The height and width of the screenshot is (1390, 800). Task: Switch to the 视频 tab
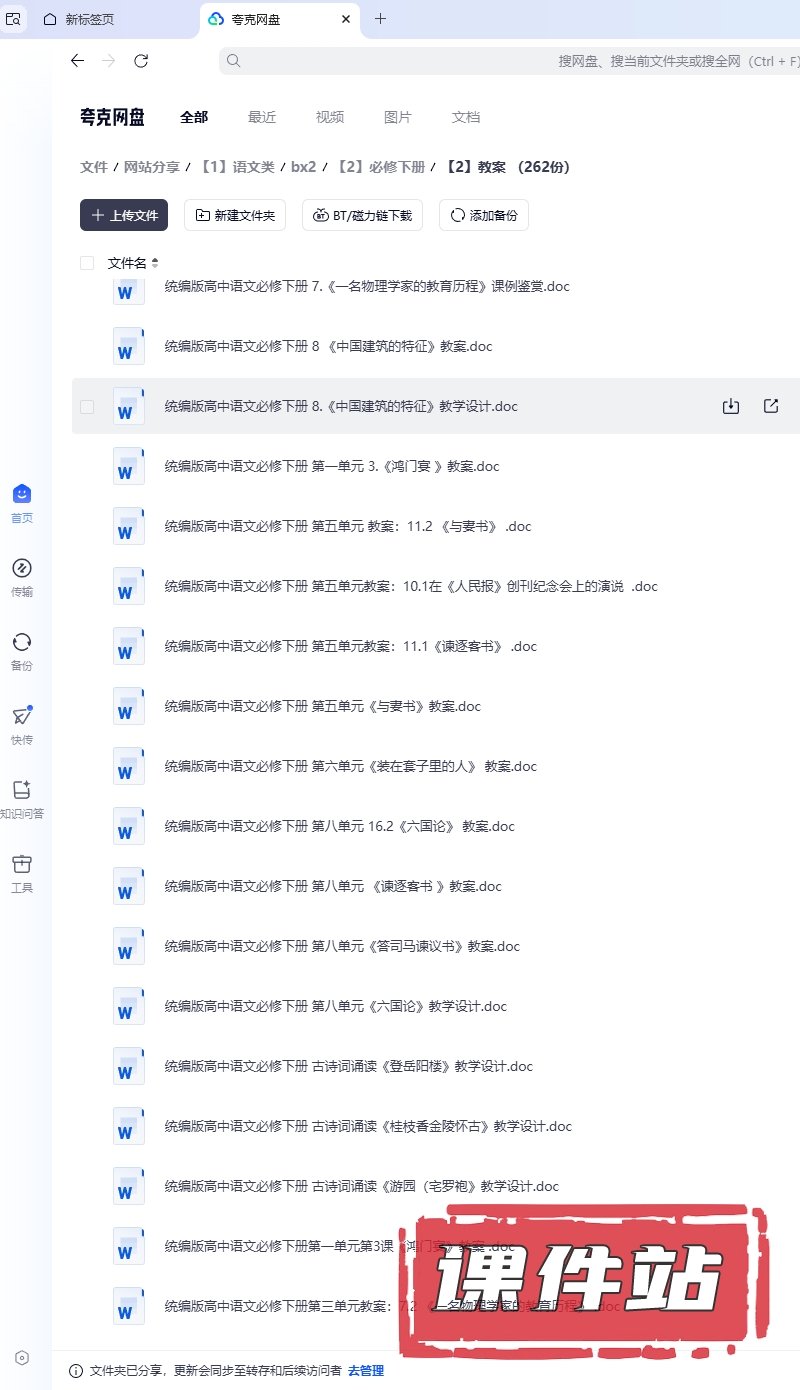330,117
